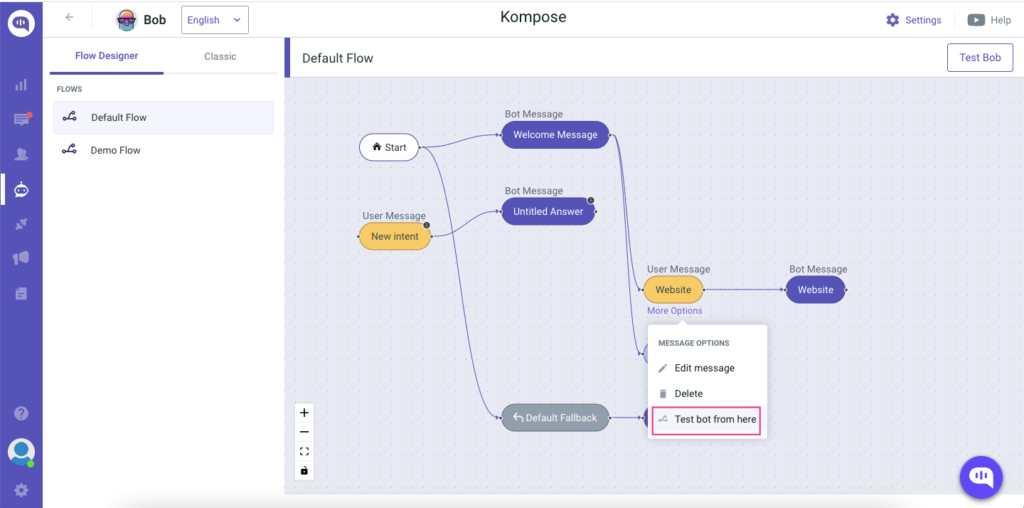Click the Test Bob button
The image size is (1024, 508).
point(980,57)
